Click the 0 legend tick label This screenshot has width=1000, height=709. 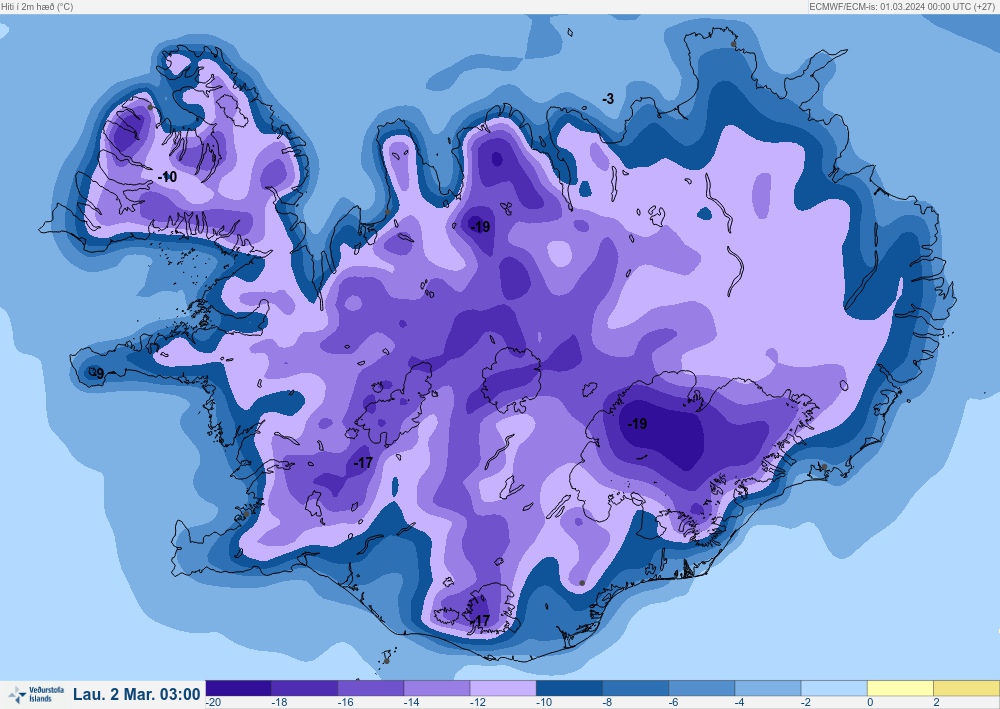(x=870, y=703)
